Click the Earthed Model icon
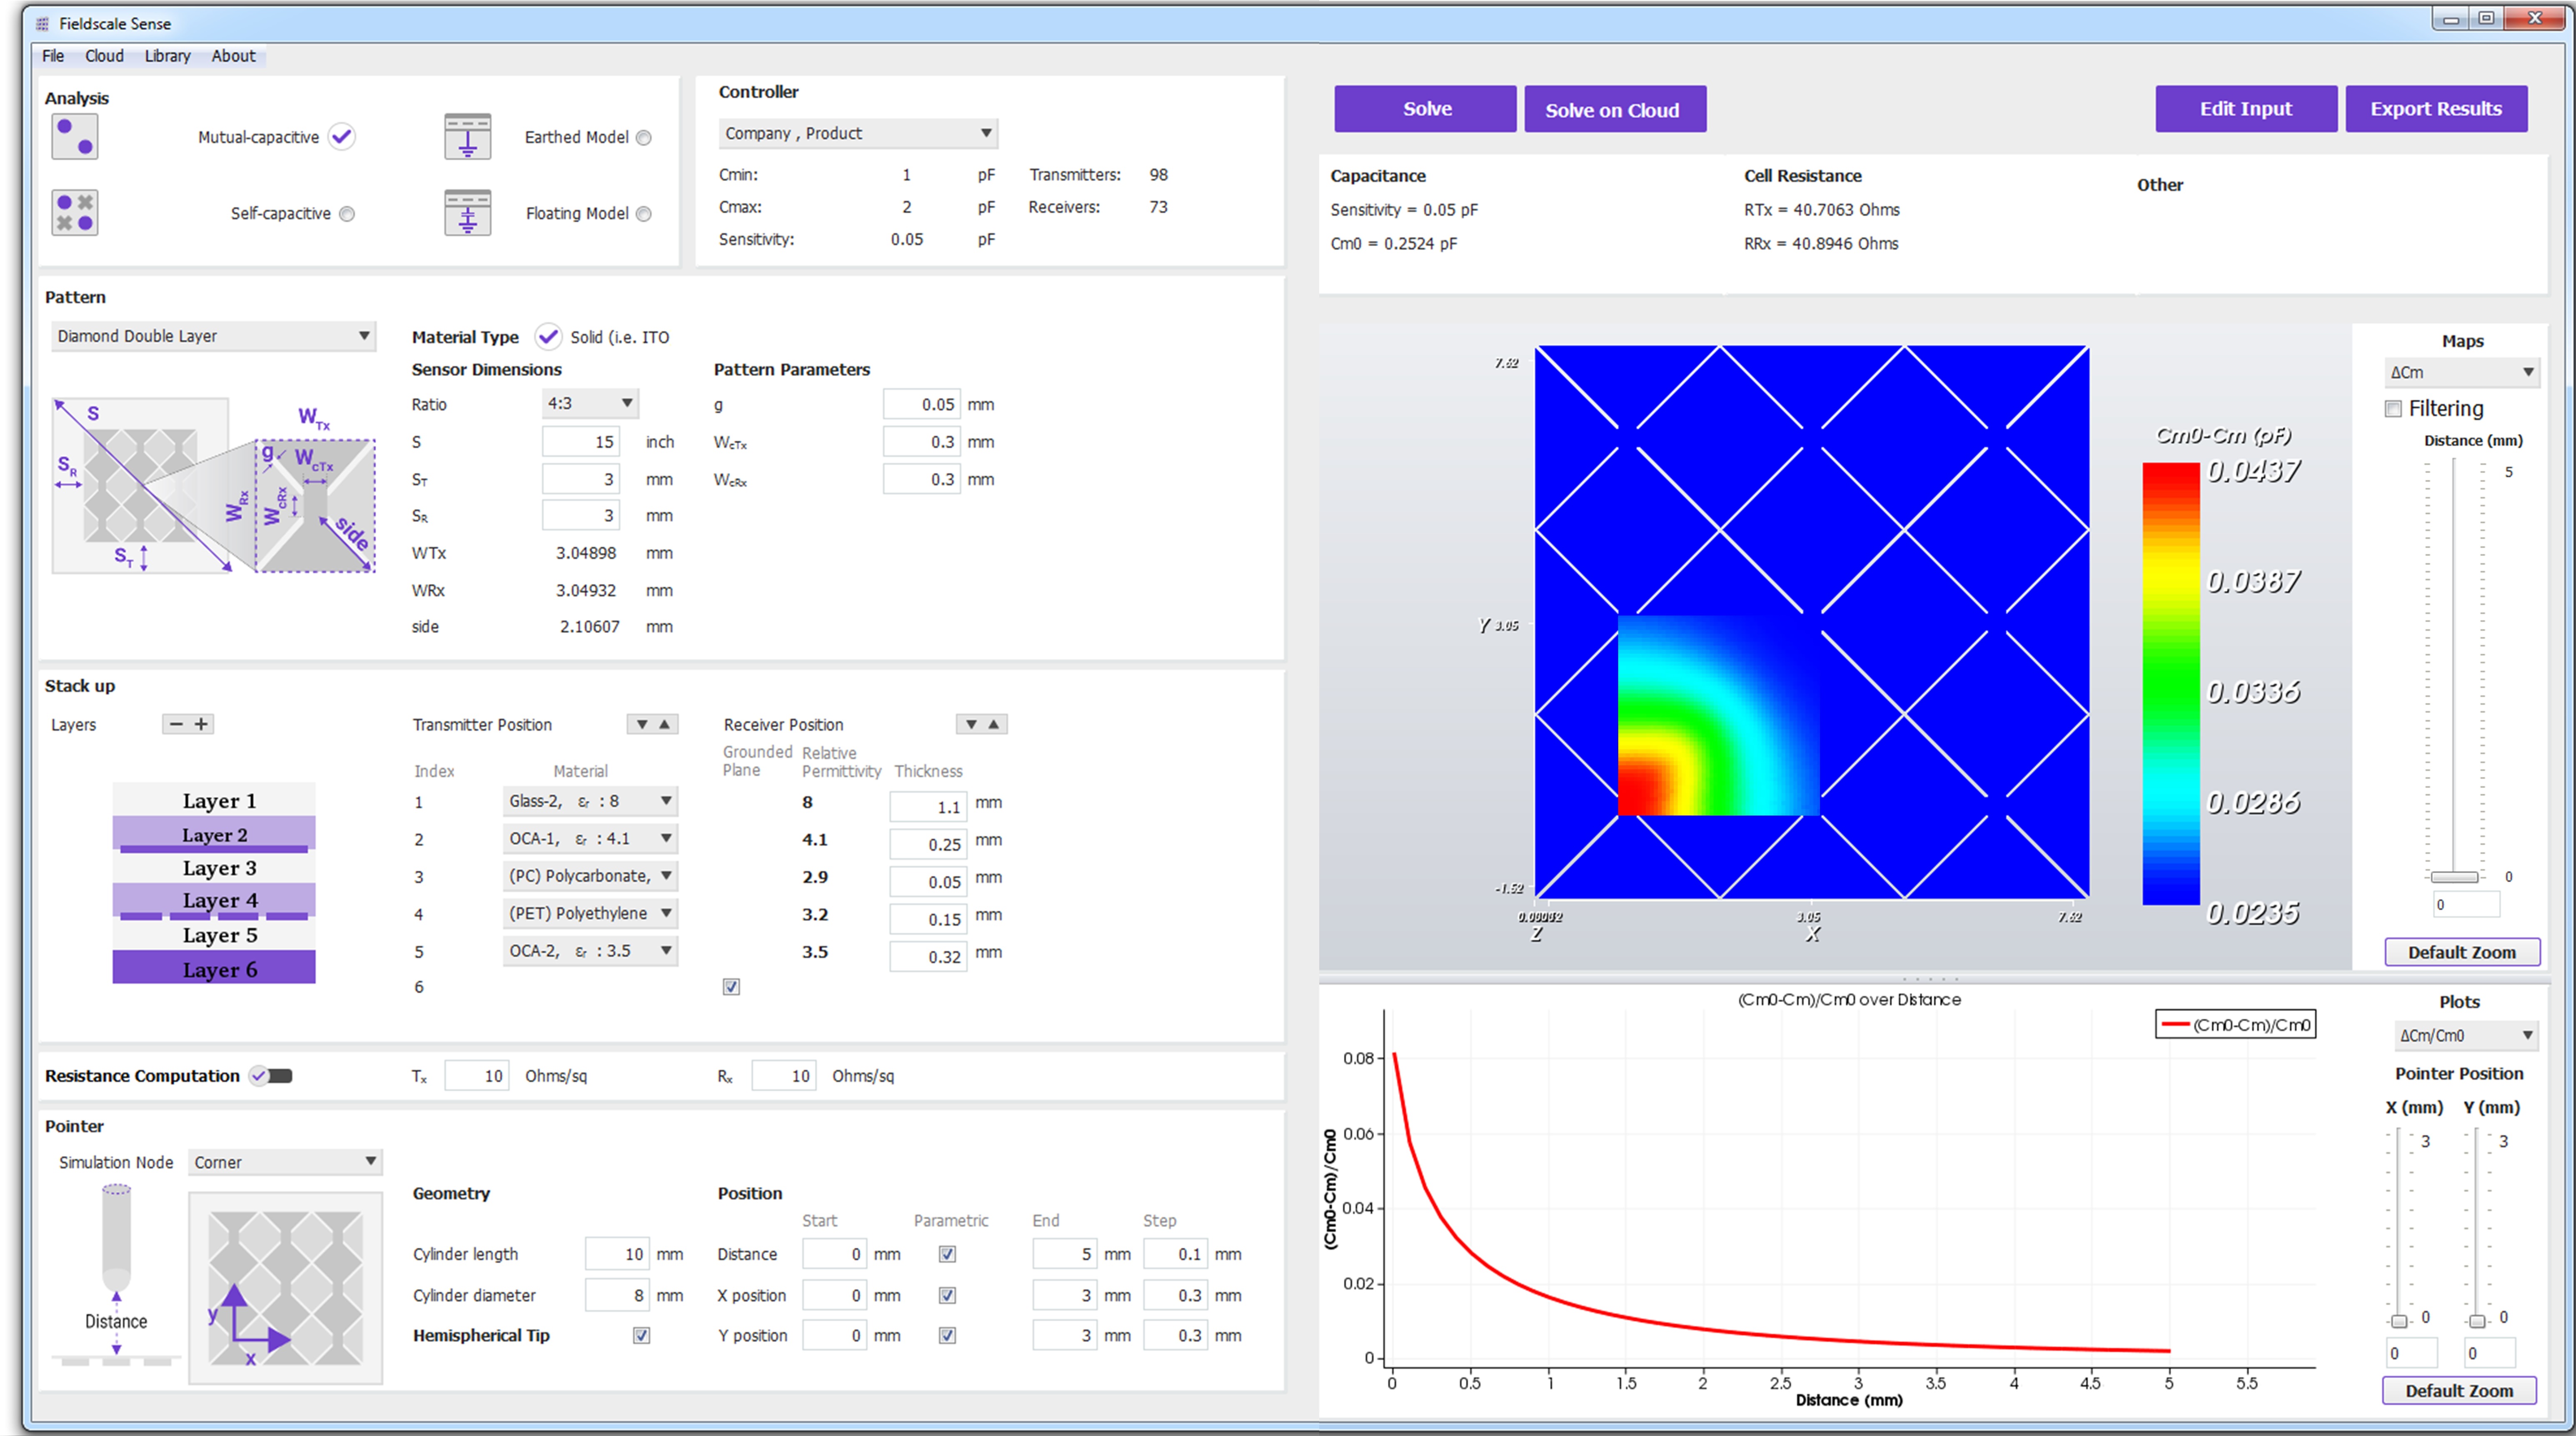The width and height of the screenshot is (2576, 1436). tap(467, 137)
